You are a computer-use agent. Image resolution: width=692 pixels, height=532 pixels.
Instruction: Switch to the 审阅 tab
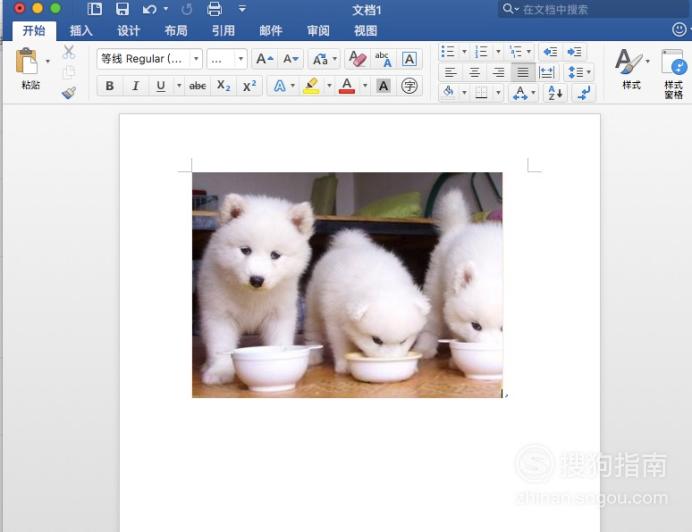pyautogui.click(x=318, y=30)
